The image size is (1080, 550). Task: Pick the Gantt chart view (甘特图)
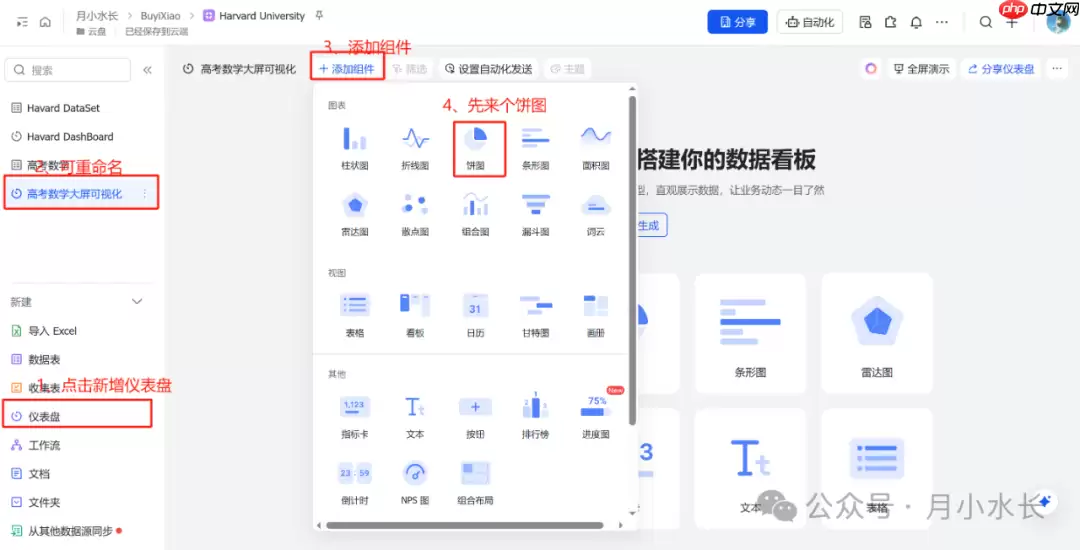pyautogui.click(x=535, y=315)
